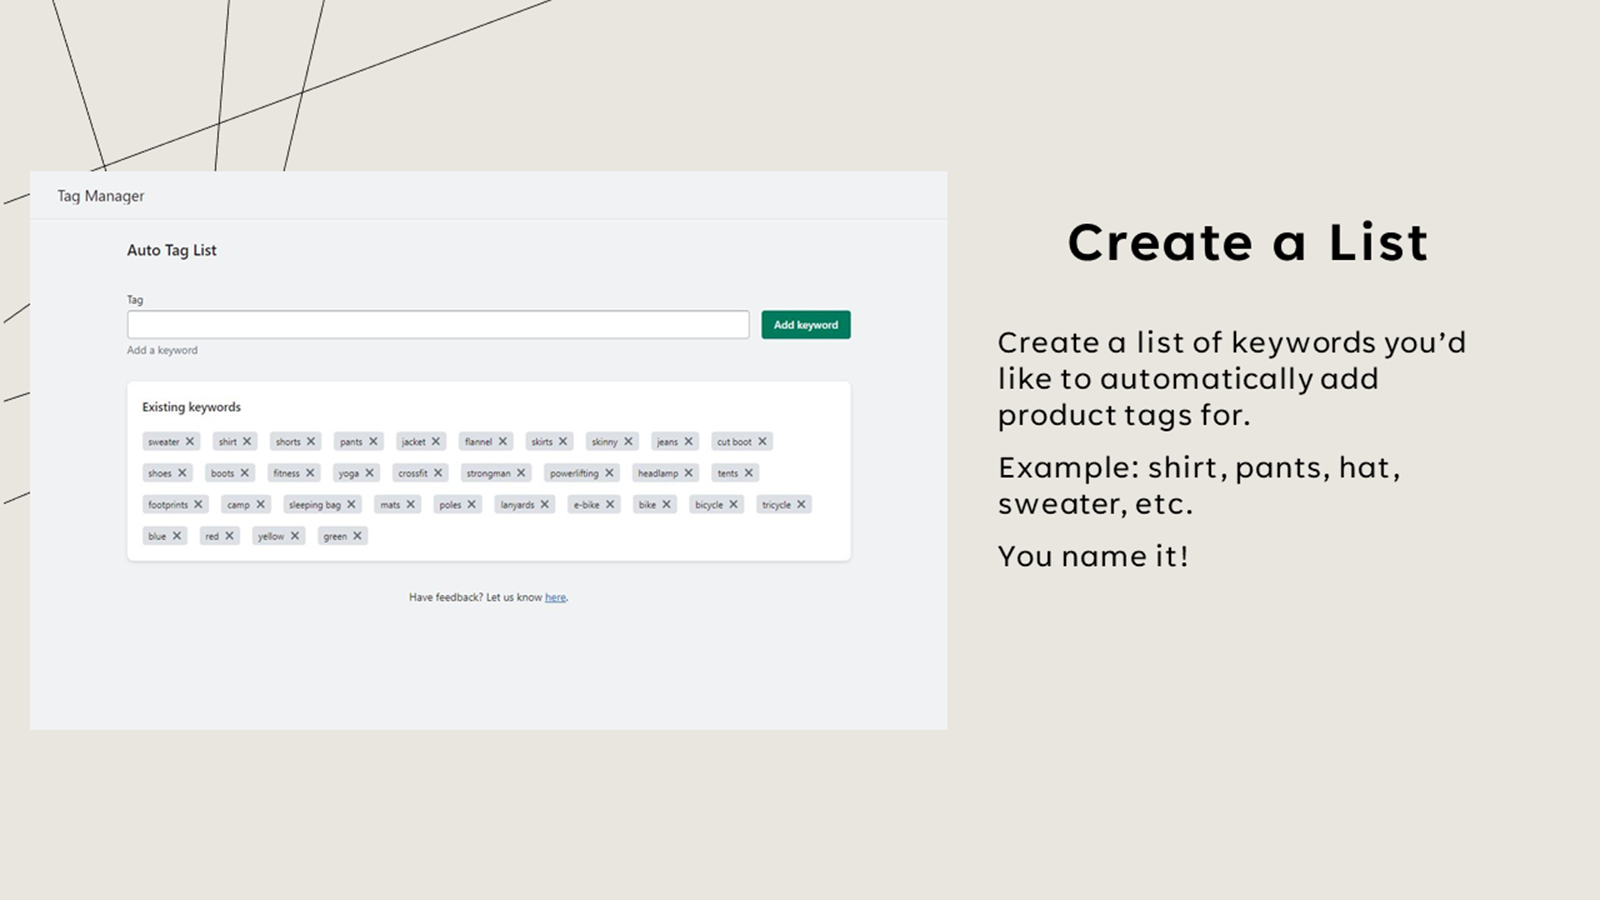Image resolution: width=1600 pixels, height=900 pixels.
Task: Delete the fitness keyword
Action: 310,473
